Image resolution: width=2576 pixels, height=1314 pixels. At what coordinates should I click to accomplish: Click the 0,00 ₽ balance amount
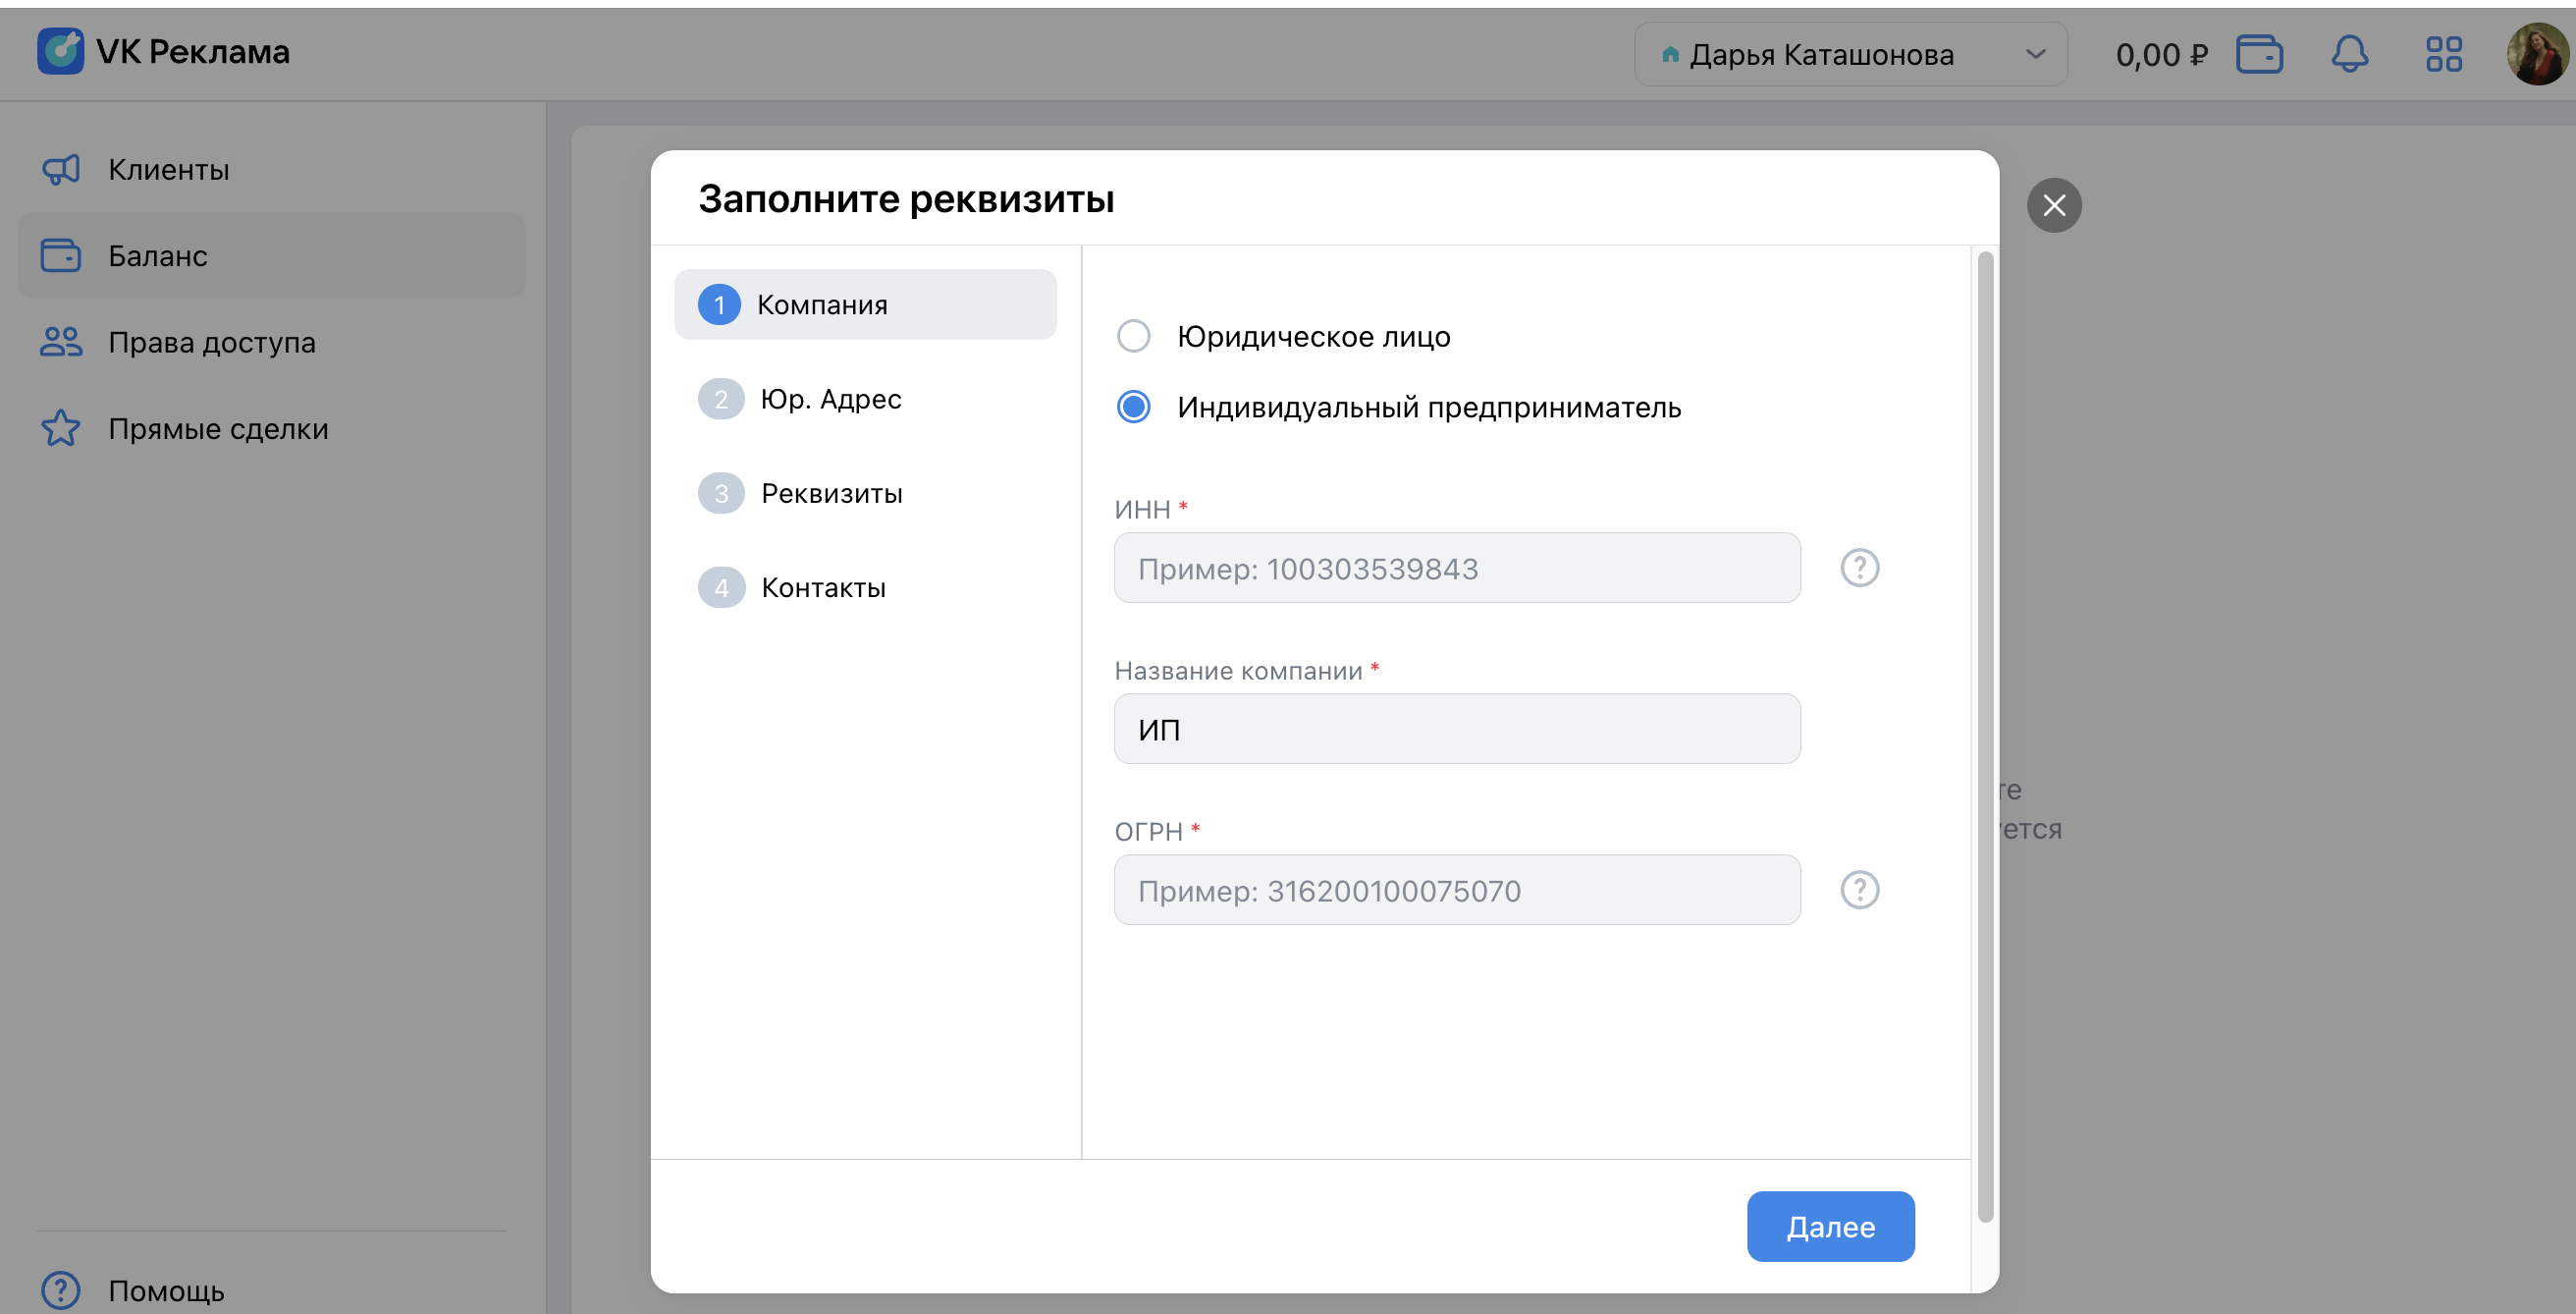2161,54
